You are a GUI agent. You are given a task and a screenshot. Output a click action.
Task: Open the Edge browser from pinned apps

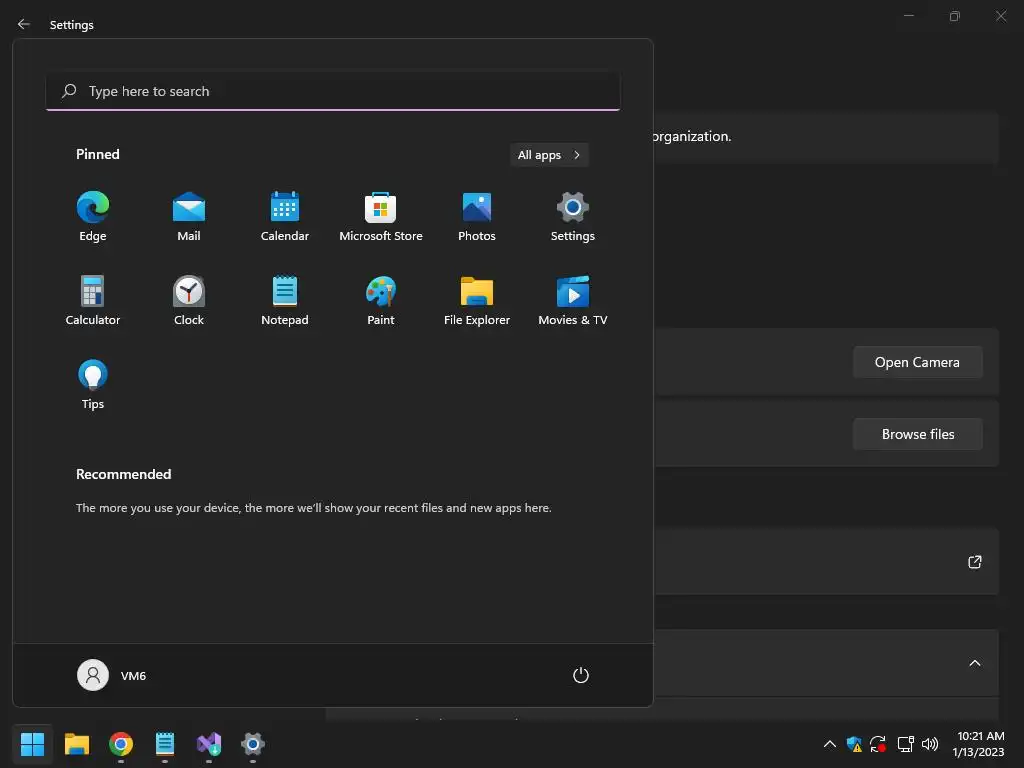click(x=93, y=217)
